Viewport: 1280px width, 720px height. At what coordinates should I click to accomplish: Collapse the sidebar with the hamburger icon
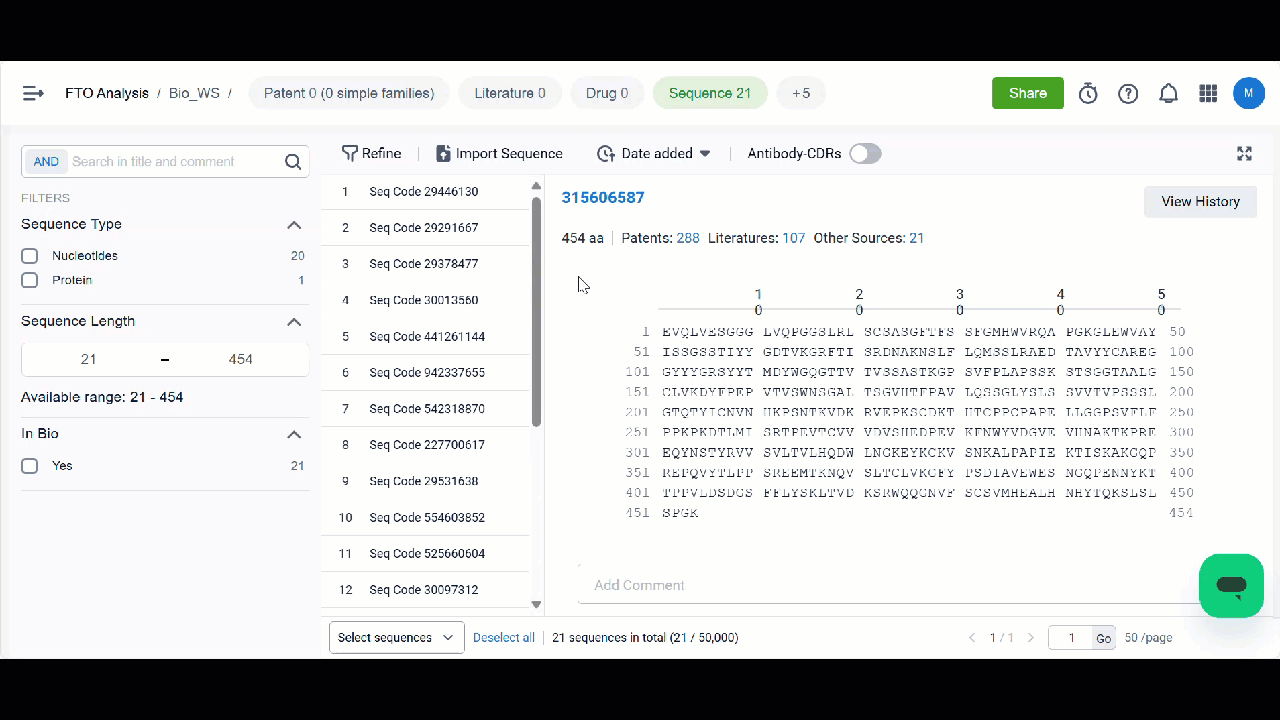32,92
